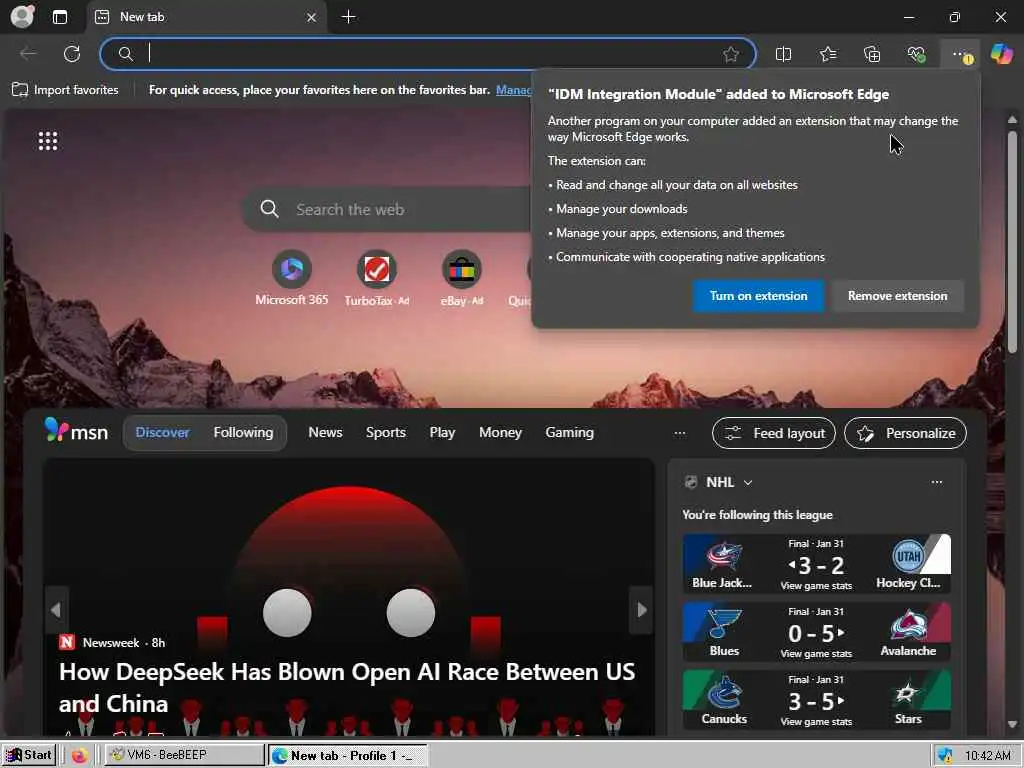Open the Sports tab
The width and height of the screenshot is (1024, 768).
click(385, 432)
